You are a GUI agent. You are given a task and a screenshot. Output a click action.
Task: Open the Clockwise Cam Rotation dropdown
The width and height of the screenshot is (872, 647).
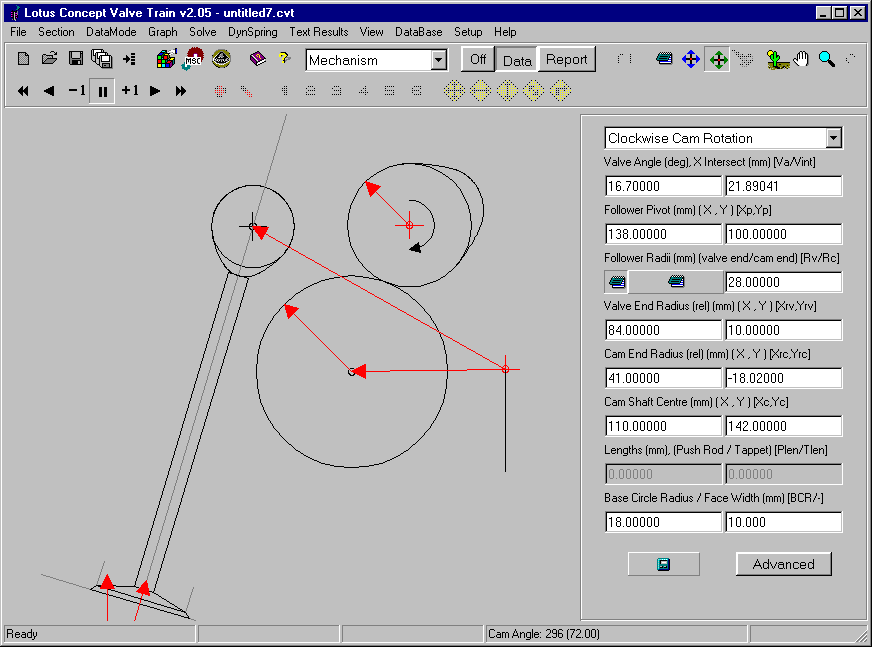[833, 138]
